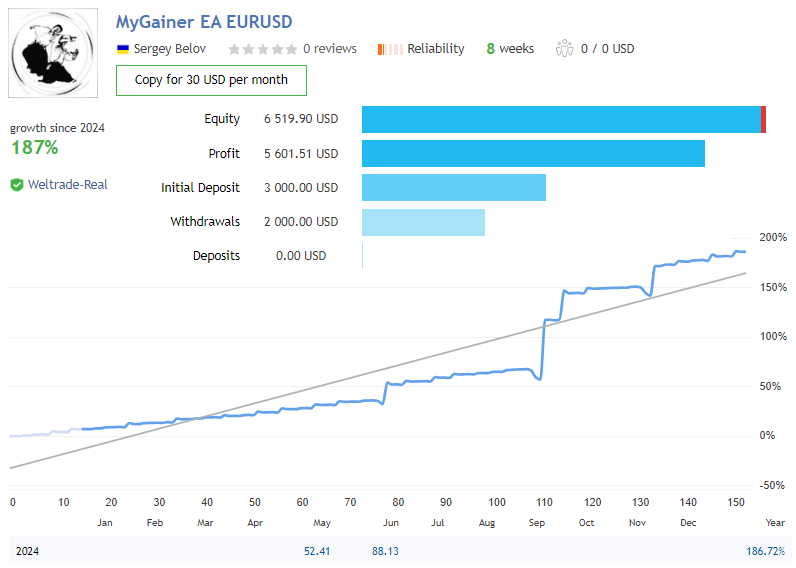Click the 0.00 USD deposits value
796x568 pixels.
tap(301, 256)
